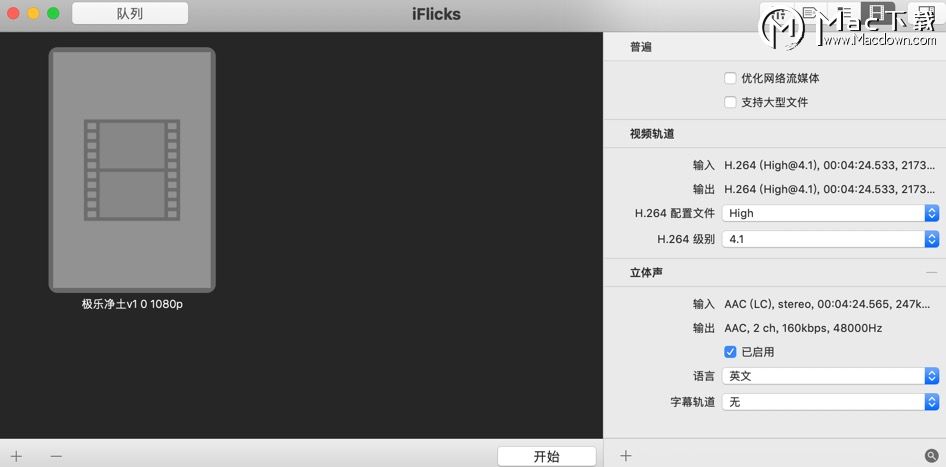946x467 pixels.
Task: Click the video 输出 H.264 info text
Action: tap(830, 189)
